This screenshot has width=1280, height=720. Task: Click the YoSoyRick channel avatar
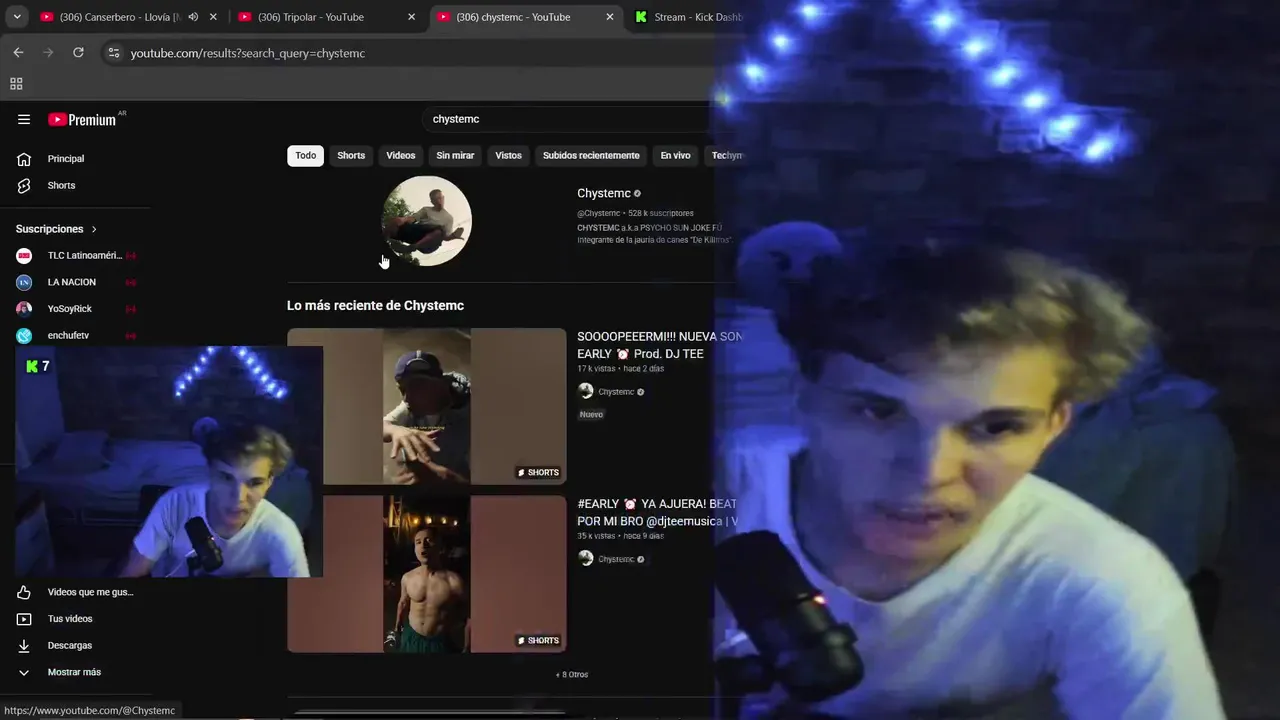click(24, 309)
